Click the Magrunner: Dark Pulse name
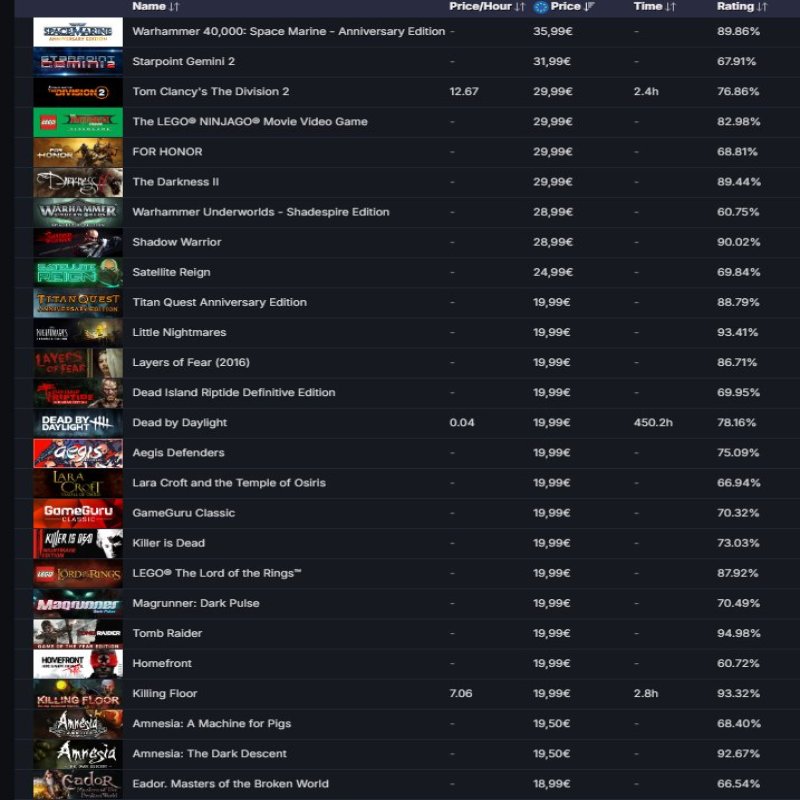Screen dimensions: 800x800 [x=196, y=603]
